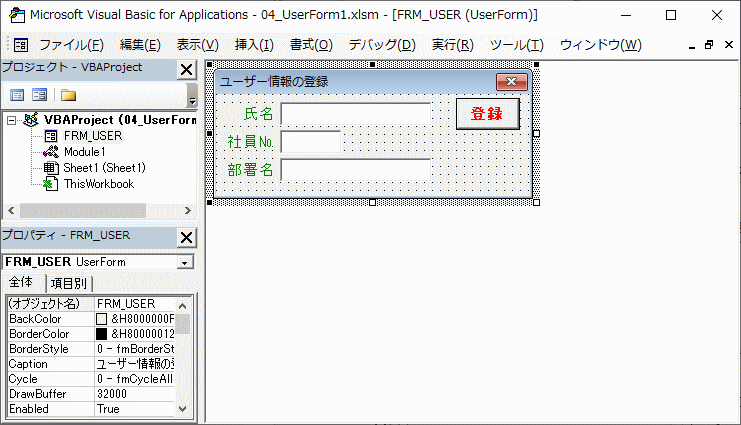Click the BorderStyle value 0 - fmBorderSt
The height and width of the screenshot is (425, 741).
pos(135,349)
